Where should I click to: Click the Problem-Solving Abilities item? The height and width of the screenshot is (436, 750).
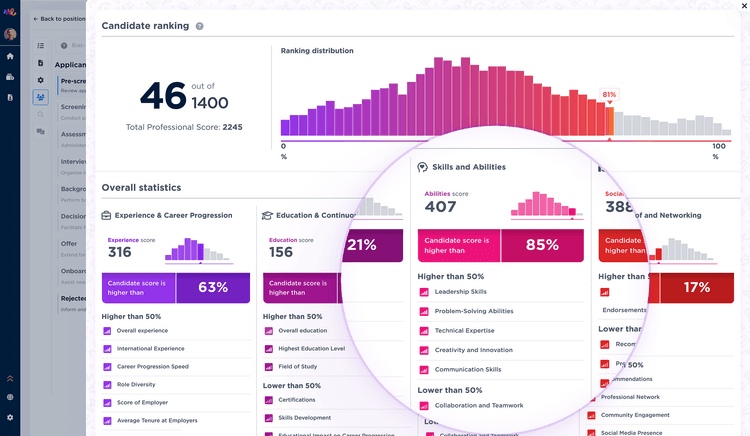pos(473,311)
